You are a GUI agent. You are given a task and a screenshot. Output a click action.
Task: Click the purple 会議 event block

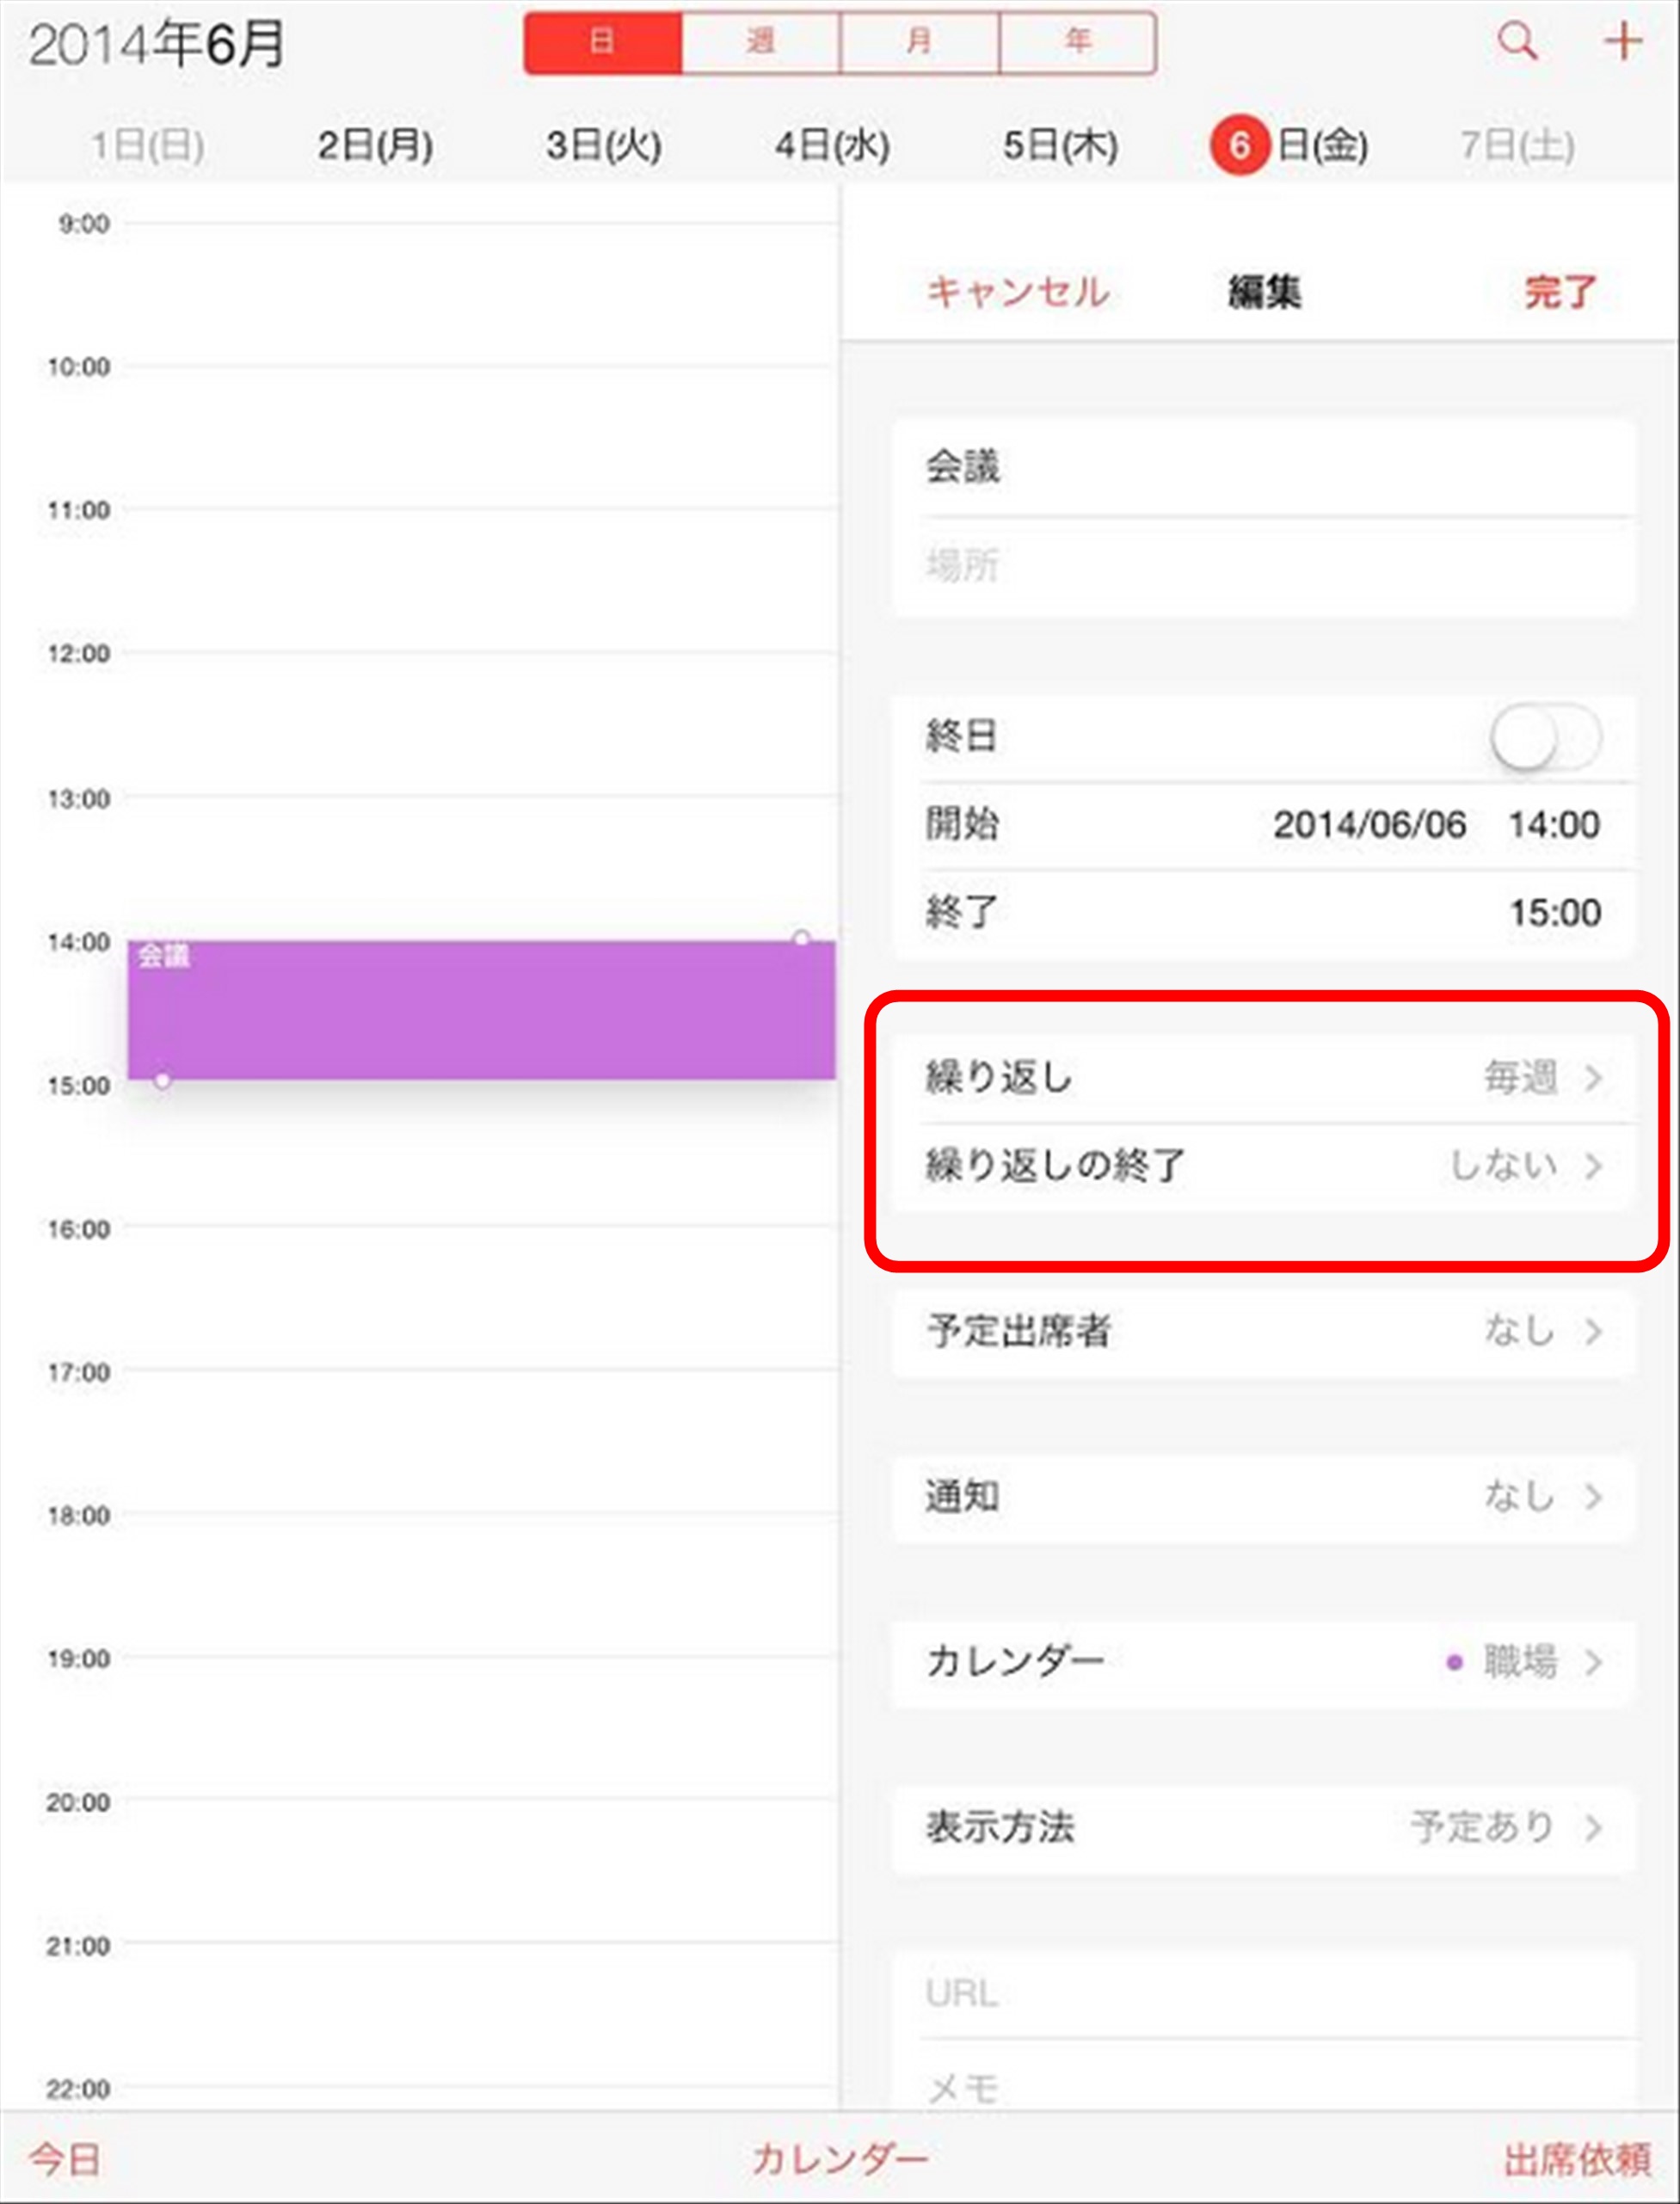(482, 1010)
